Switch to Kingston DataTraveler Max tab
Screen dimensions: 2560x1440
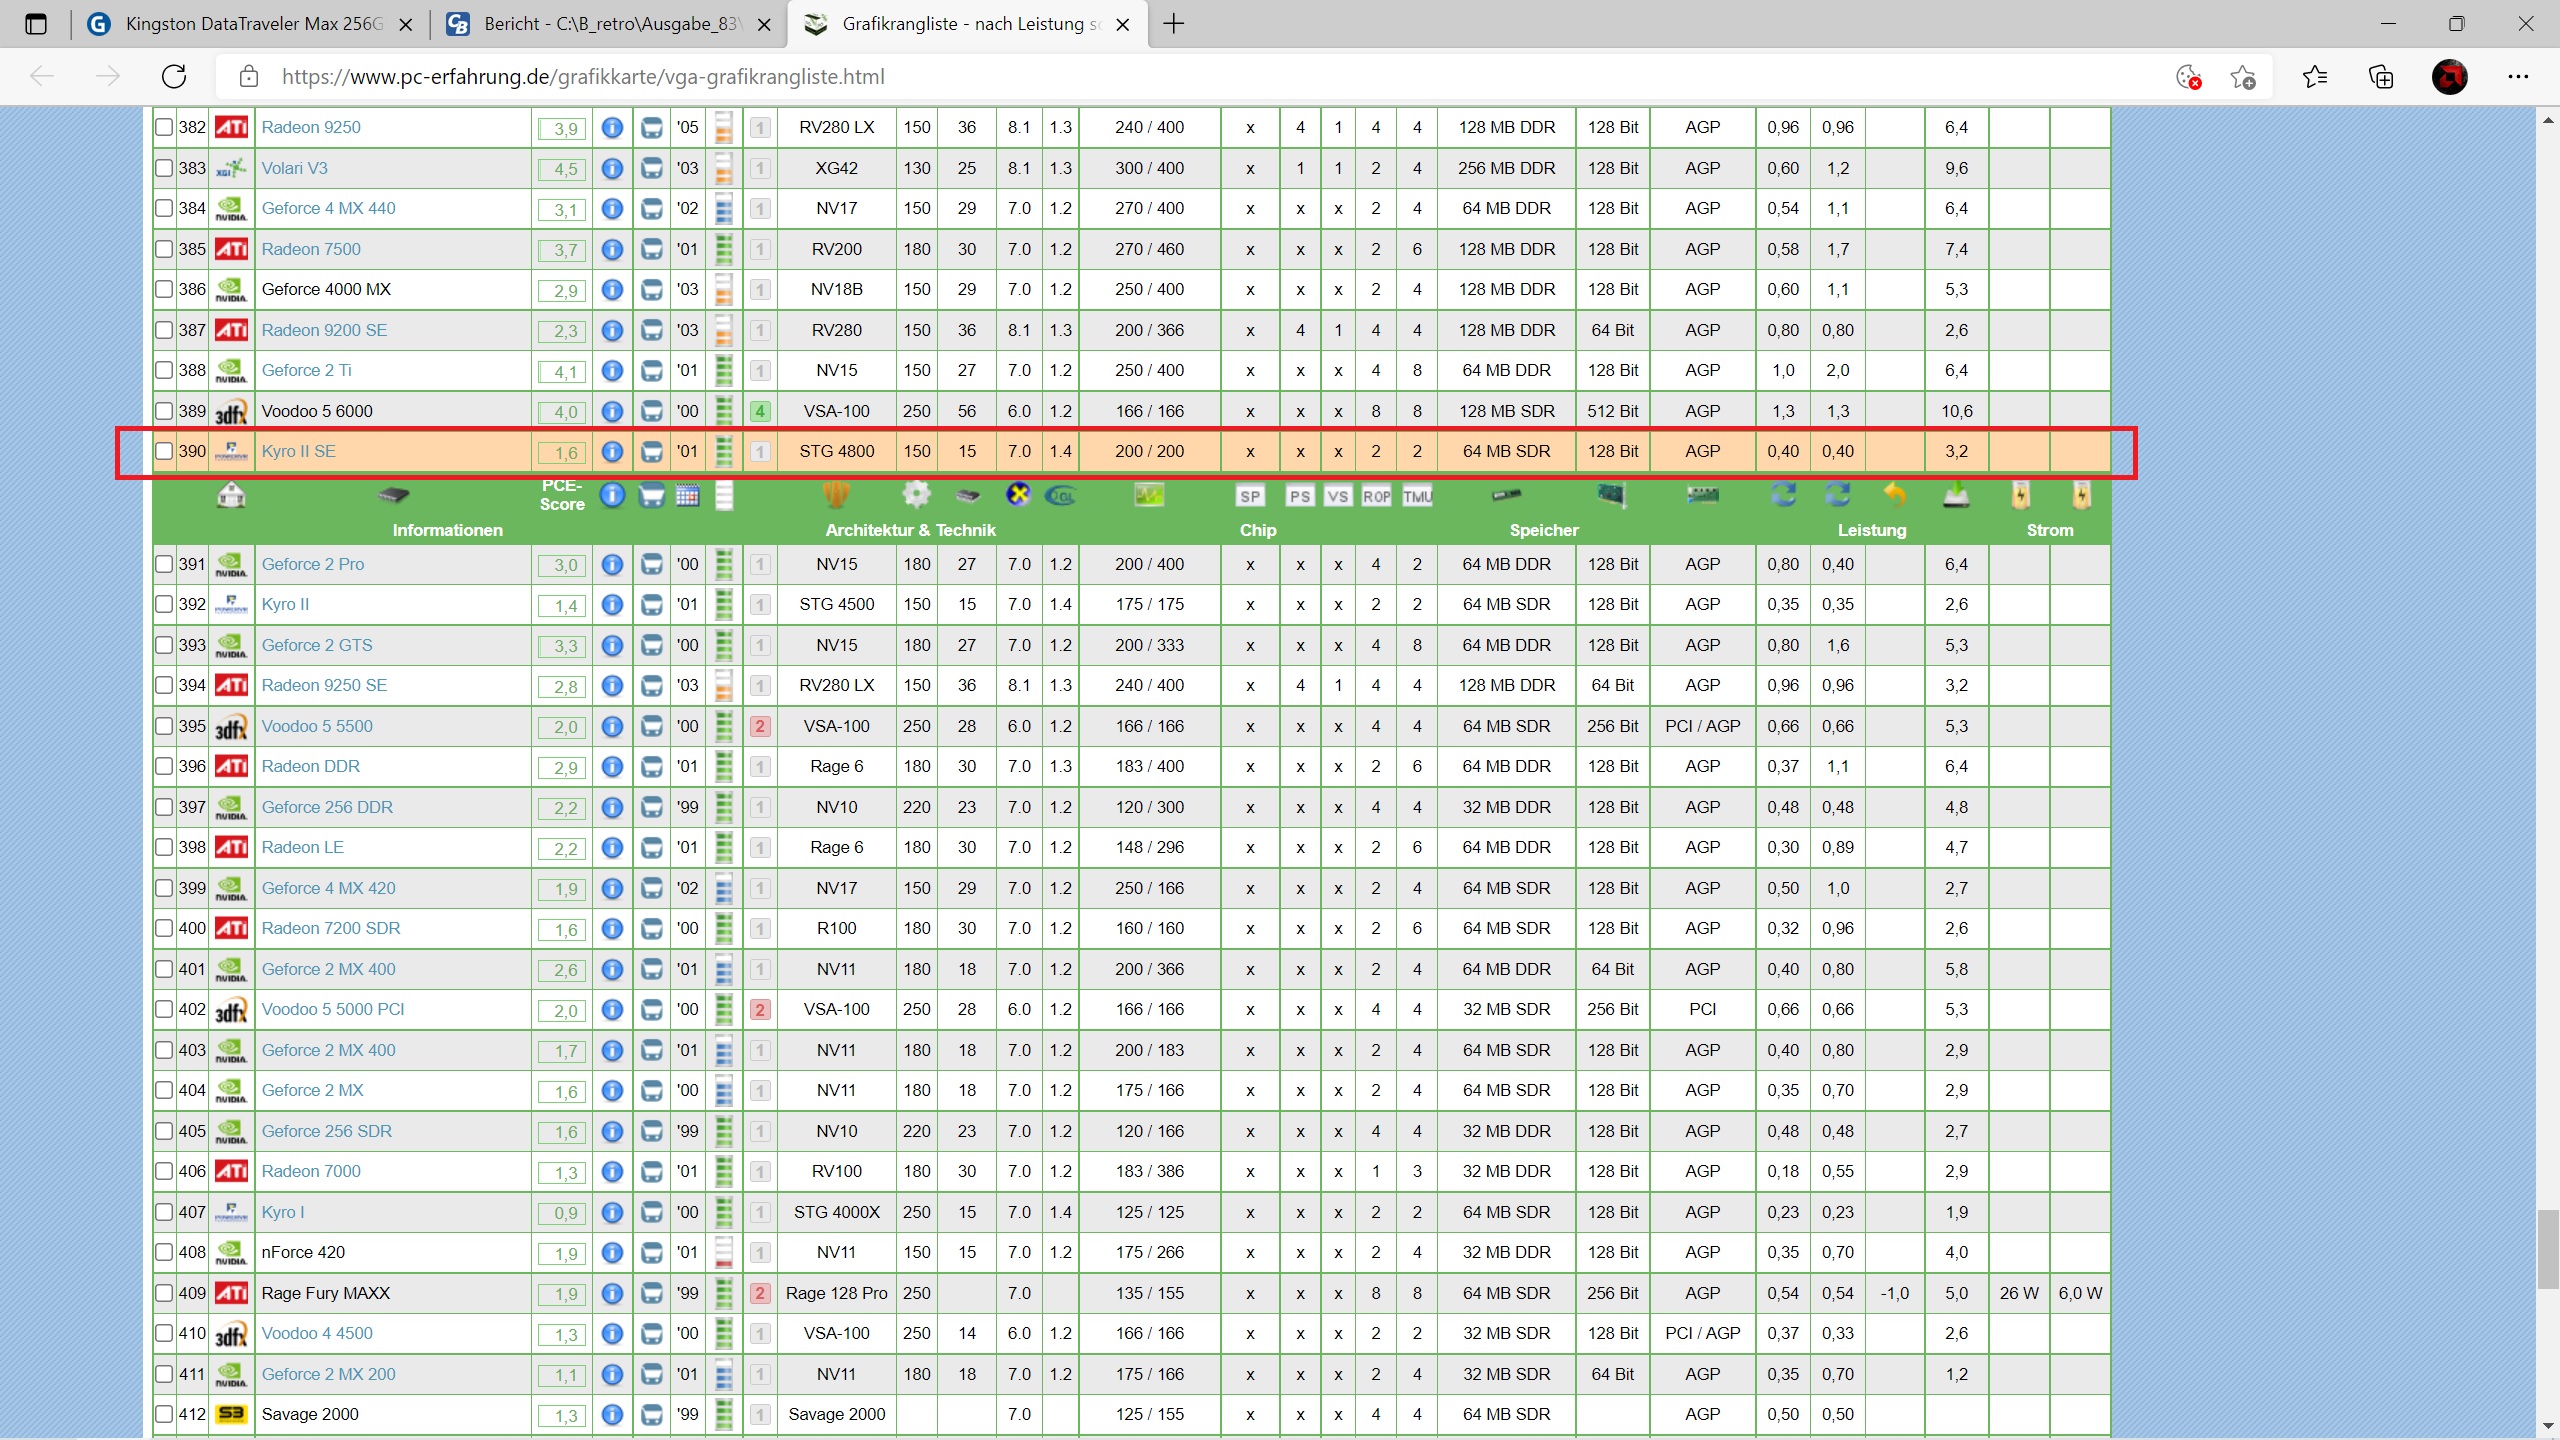(x=254, y=24)
